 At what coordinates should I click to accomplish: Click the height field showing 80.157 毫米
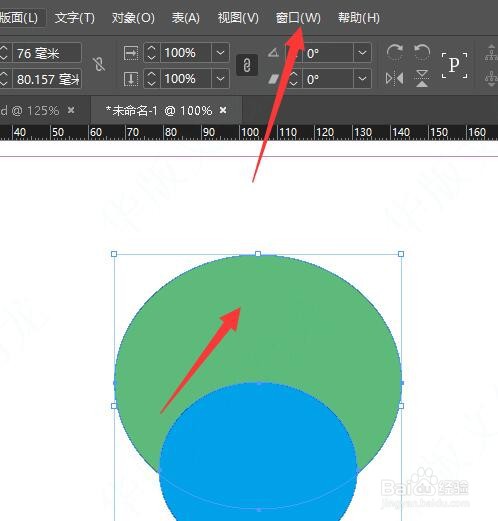click(47, 79)
